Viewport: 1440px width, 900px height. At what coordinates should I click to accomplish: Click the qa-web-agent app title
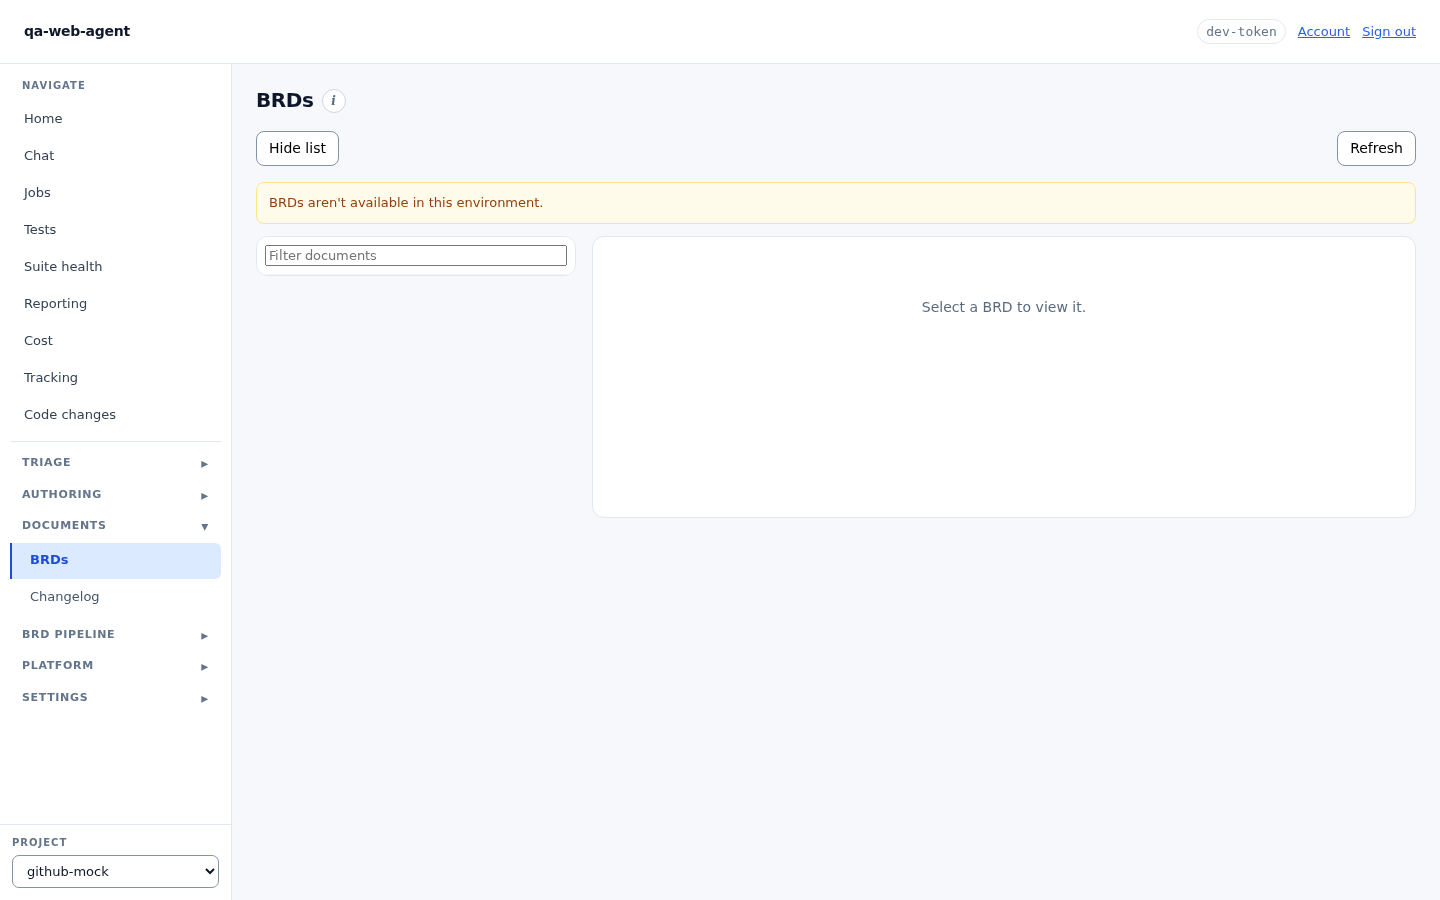pos(77,31)
